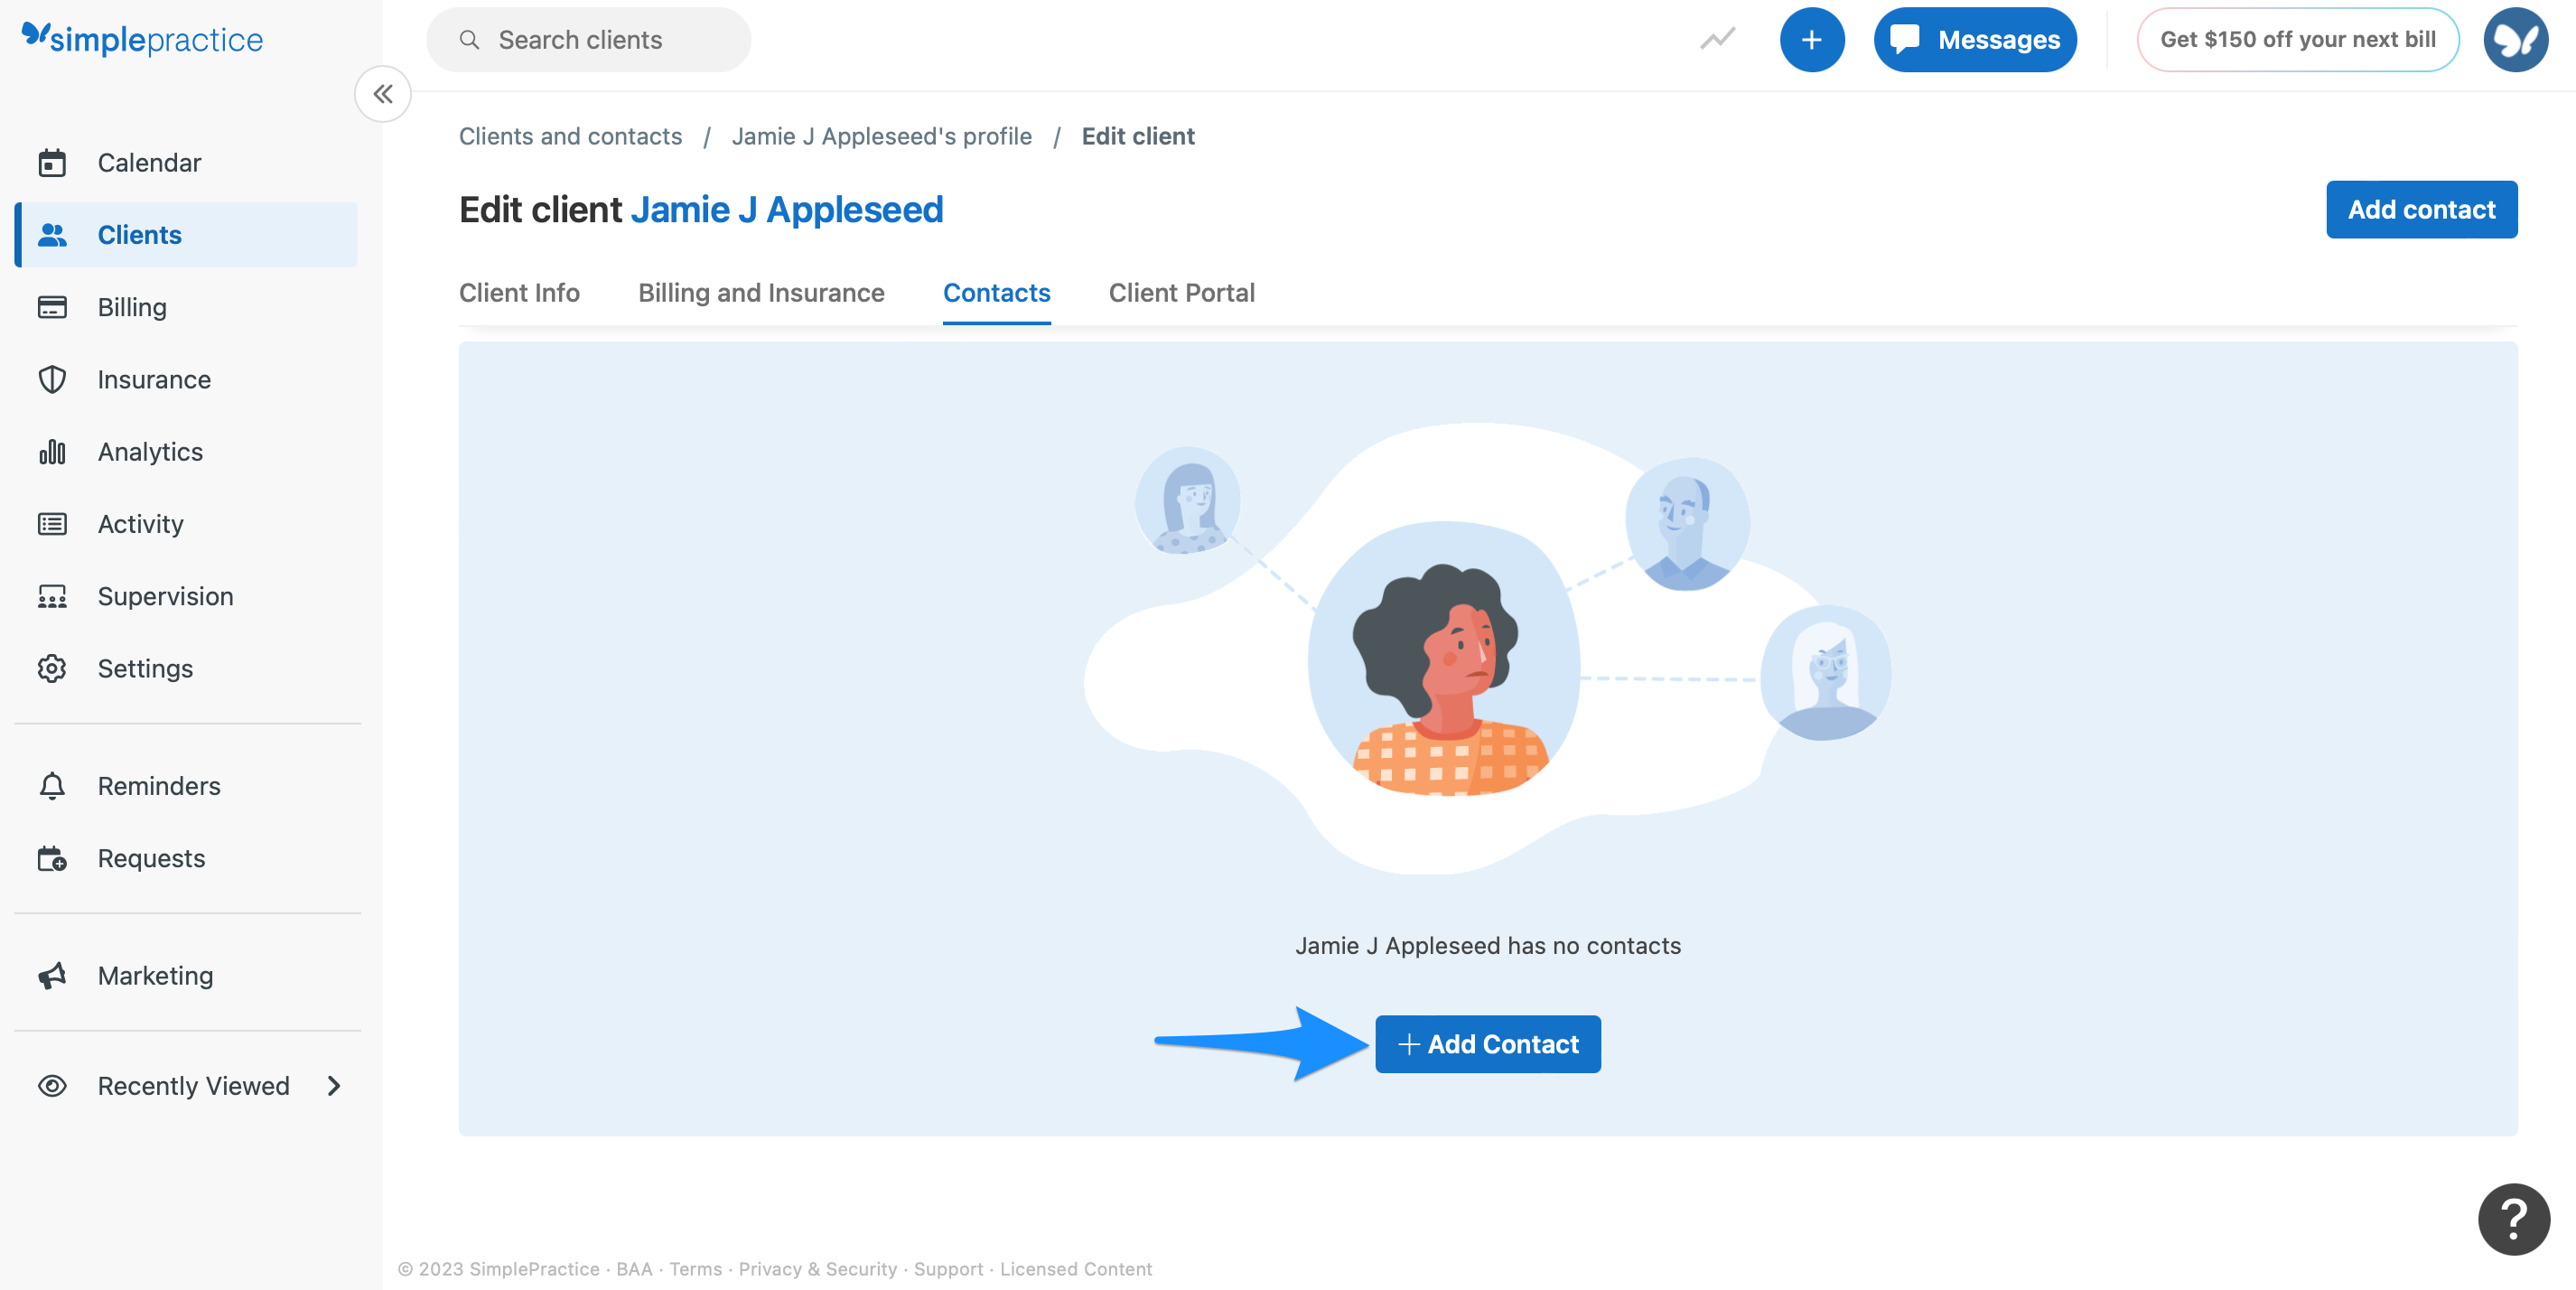Click the create new plus icon
The width and height of the screenshot is (2576, 1290).
point(1813,39)
